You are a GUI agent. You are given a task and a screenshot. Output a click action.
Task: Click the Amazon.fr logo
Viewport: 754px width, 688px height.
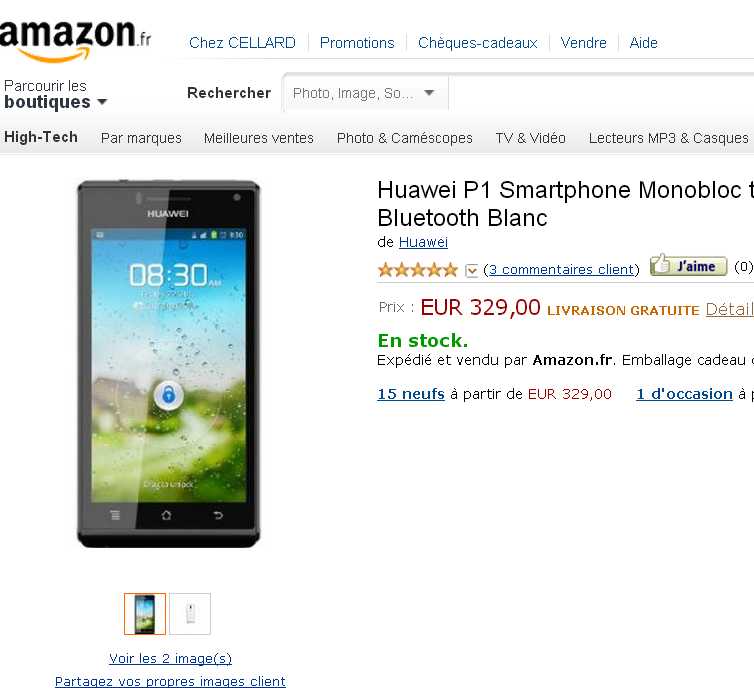tap(75, 40)
